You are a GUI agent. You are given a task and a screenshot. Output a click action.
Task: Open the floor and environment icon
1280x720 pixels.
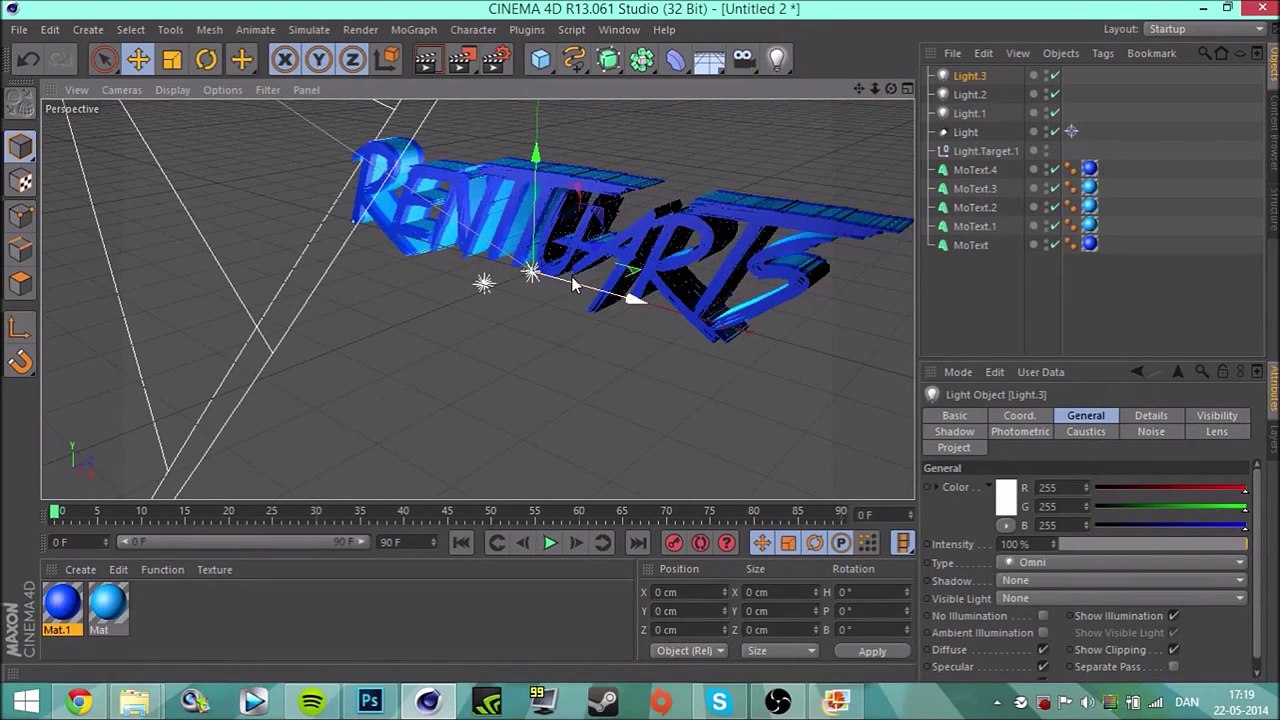[709, 59]
